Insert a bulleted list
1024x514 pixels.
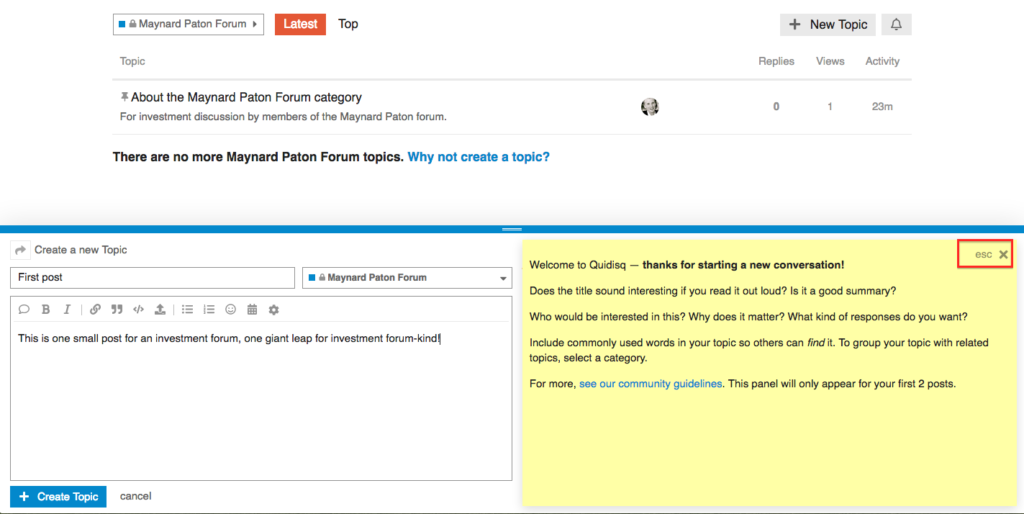[187, 310]
